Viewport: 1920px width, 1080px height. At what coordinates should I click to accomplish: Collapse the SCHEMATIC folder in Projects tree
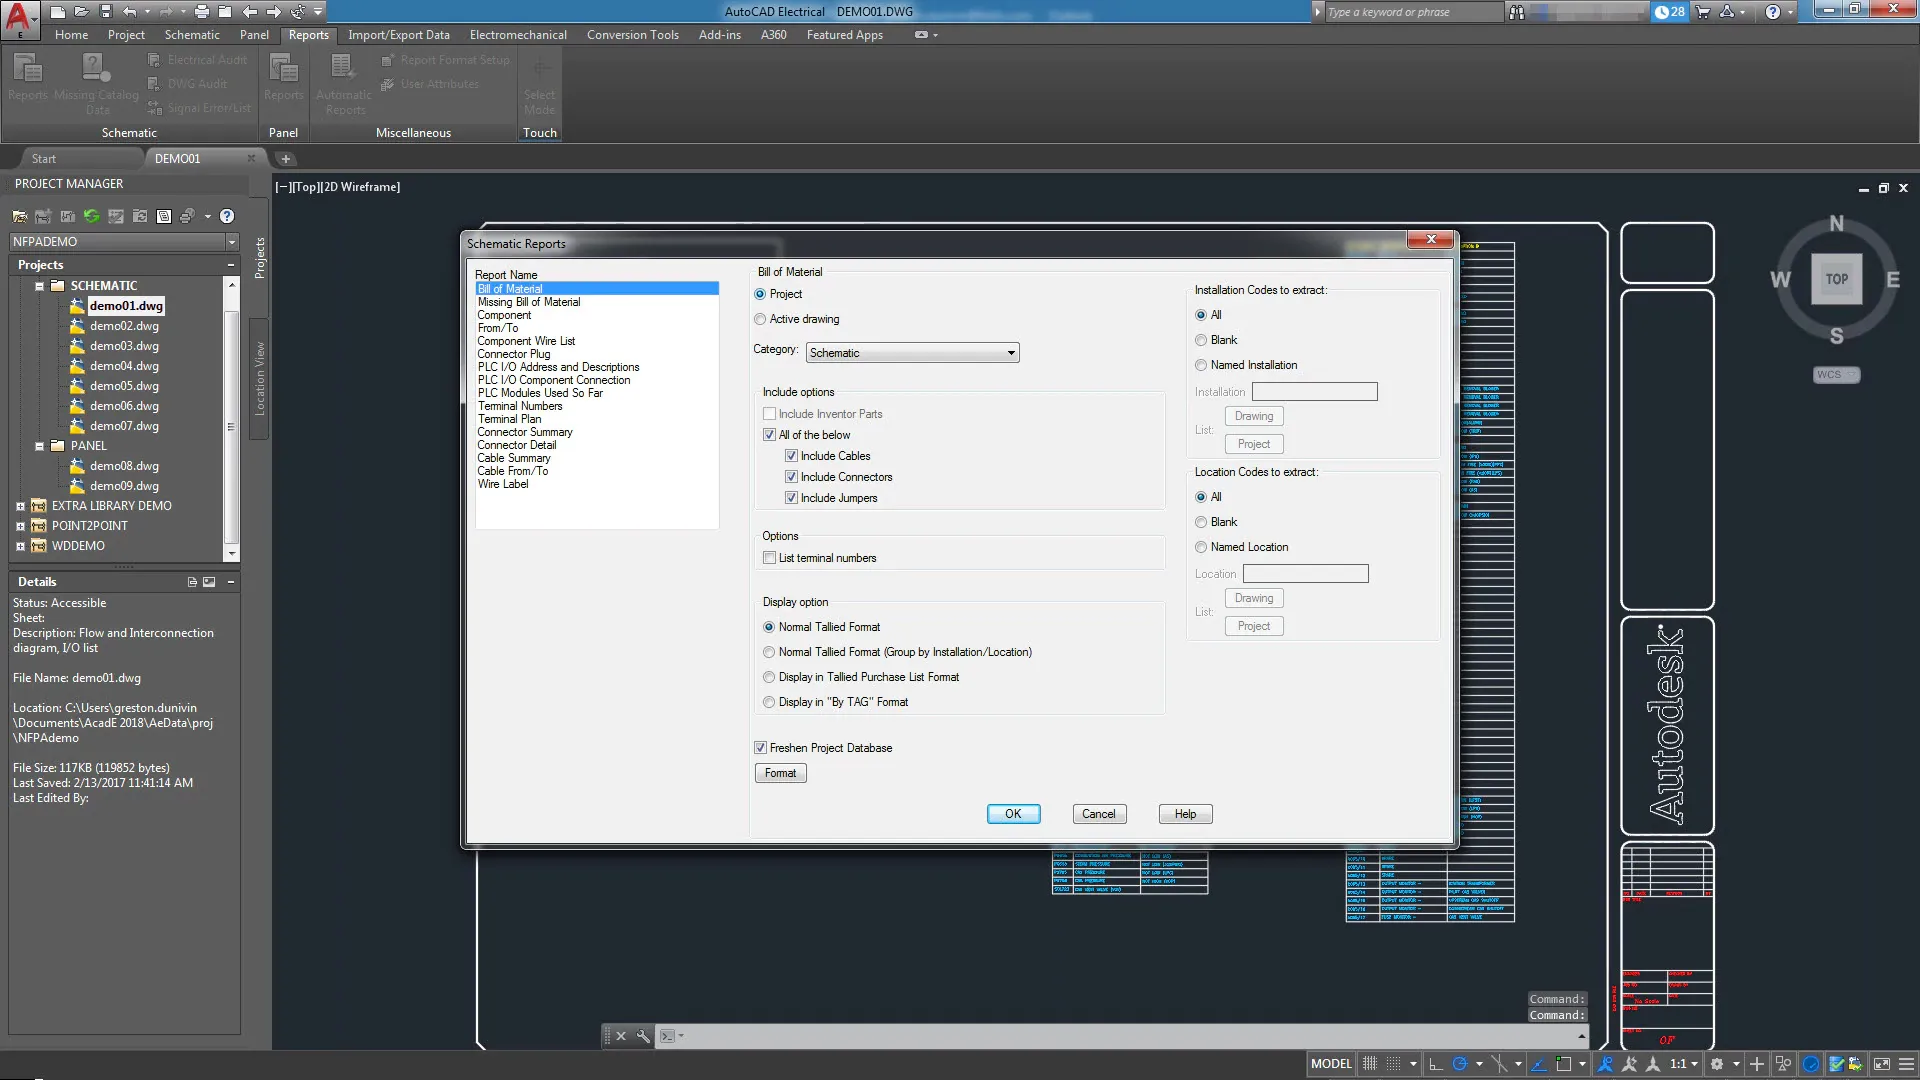pos(41,285)
